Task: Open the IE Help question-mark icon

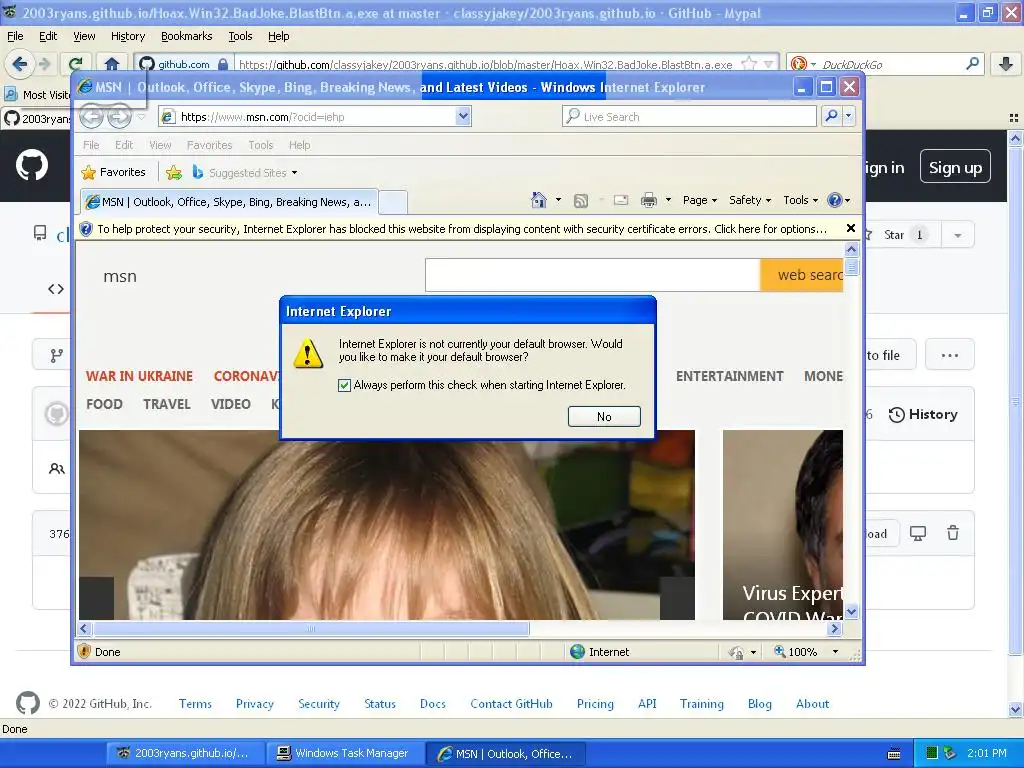Action: (835, 200)
